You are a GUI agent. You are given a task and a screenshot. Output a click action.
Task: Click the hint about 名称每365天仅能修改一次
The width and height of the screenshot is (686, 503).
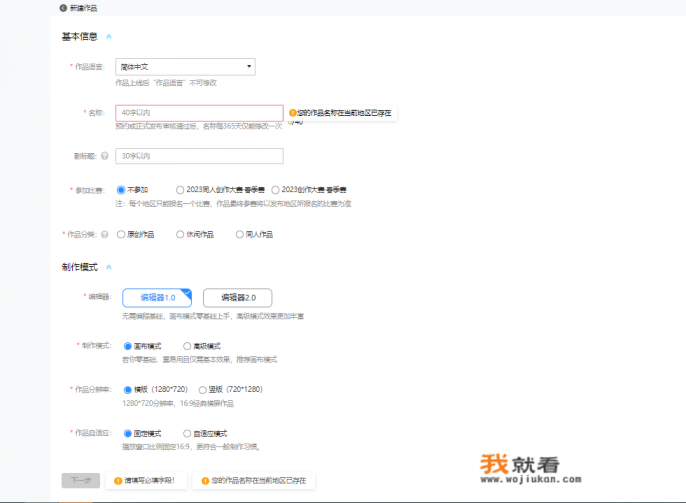click(x=199, y=126)
